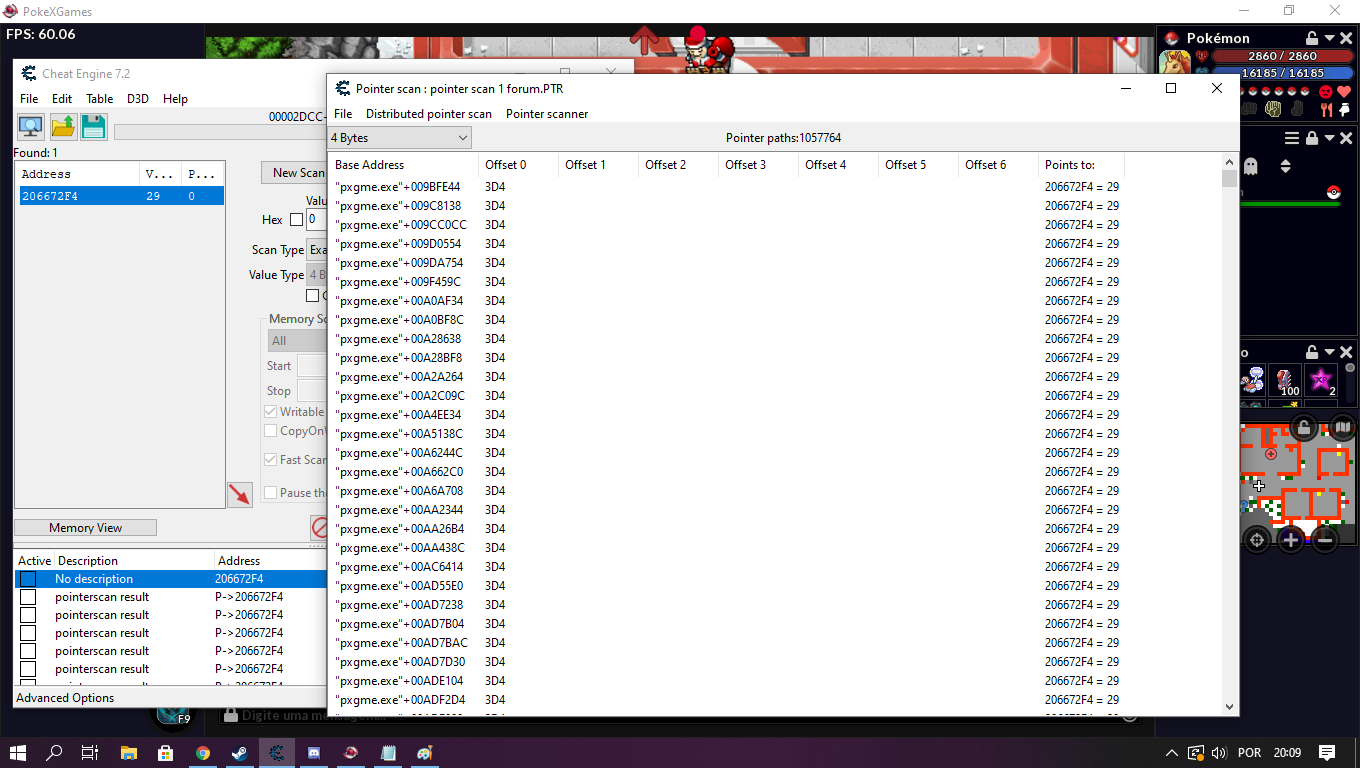Image resolution: width=1360 pixels, height=768 pixels.
Task: Click the red Pokémon HP bar
Action: (x=1268, y=57)
